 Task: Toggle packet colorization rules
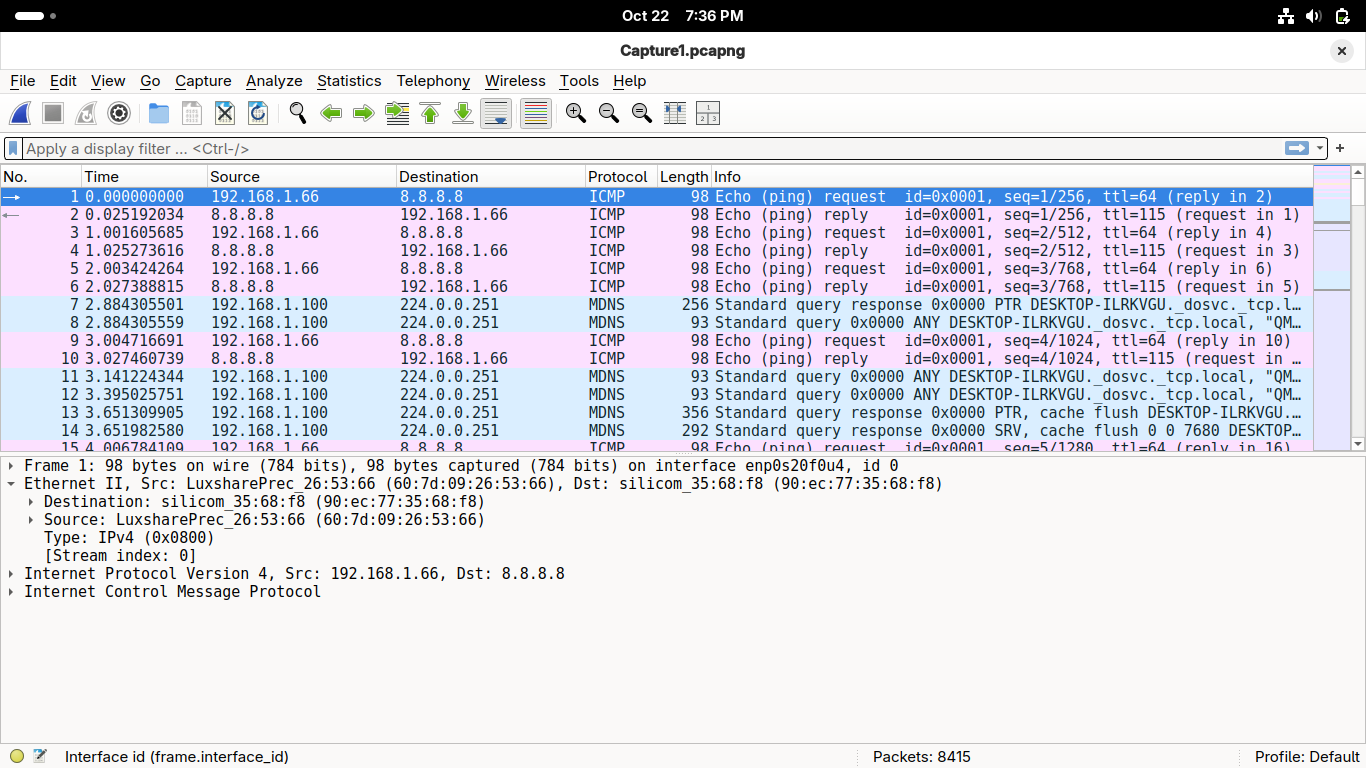[536, 114]
